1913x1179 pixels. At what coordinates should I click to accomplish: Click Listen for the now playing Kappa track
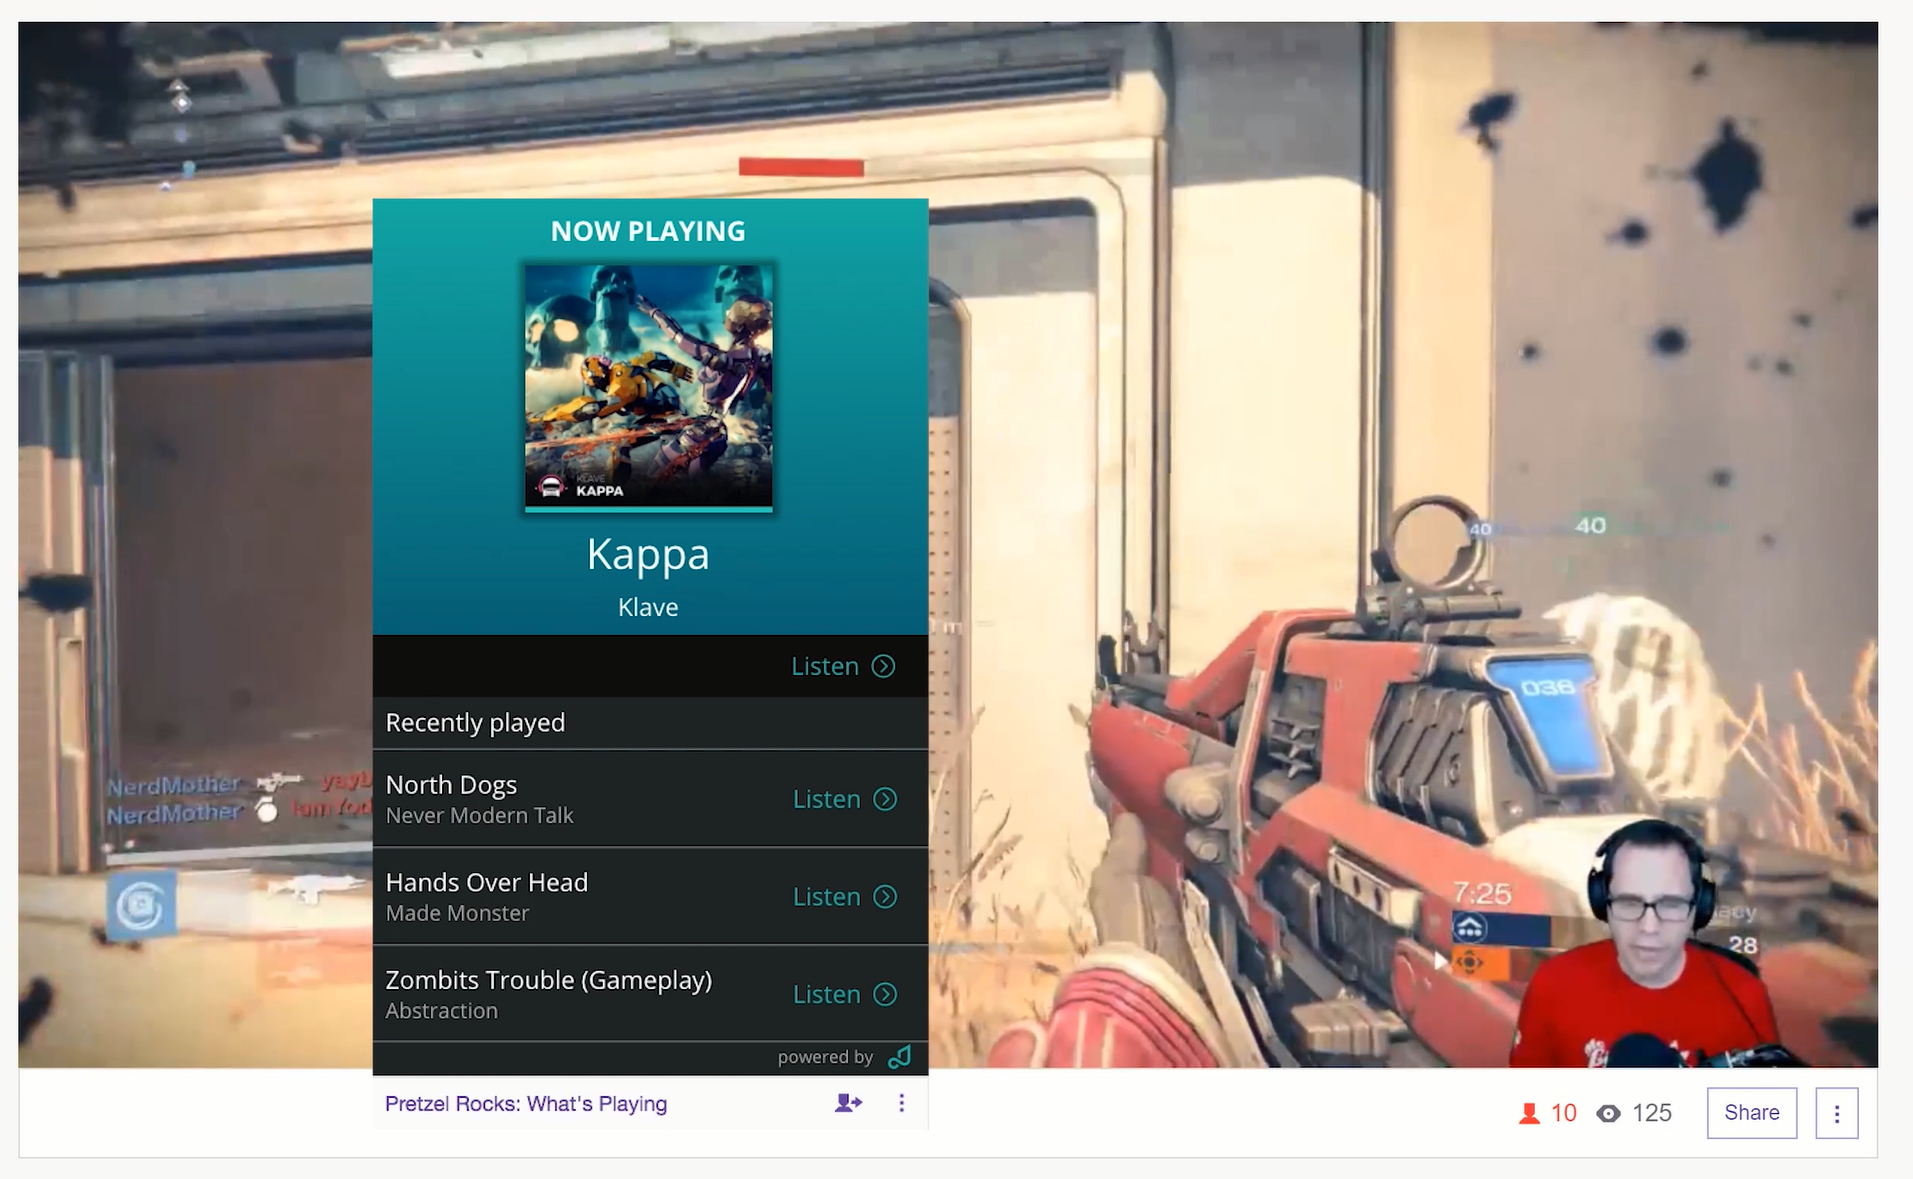(843, 666)
